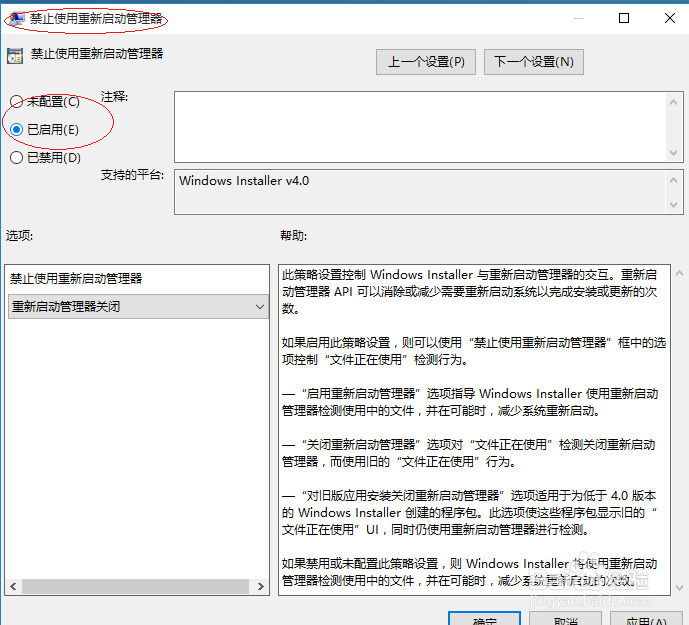The height and width of the screenshot is (625, 689).
Task: Click the options pane left scroll arrow
Action: point(13,586)
